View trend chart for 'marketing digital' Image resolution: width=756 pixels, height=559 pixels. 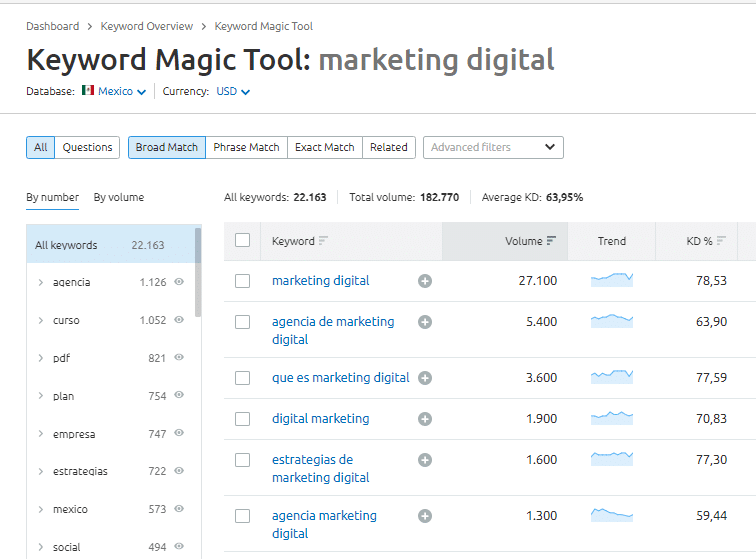[x=612, y=280]
